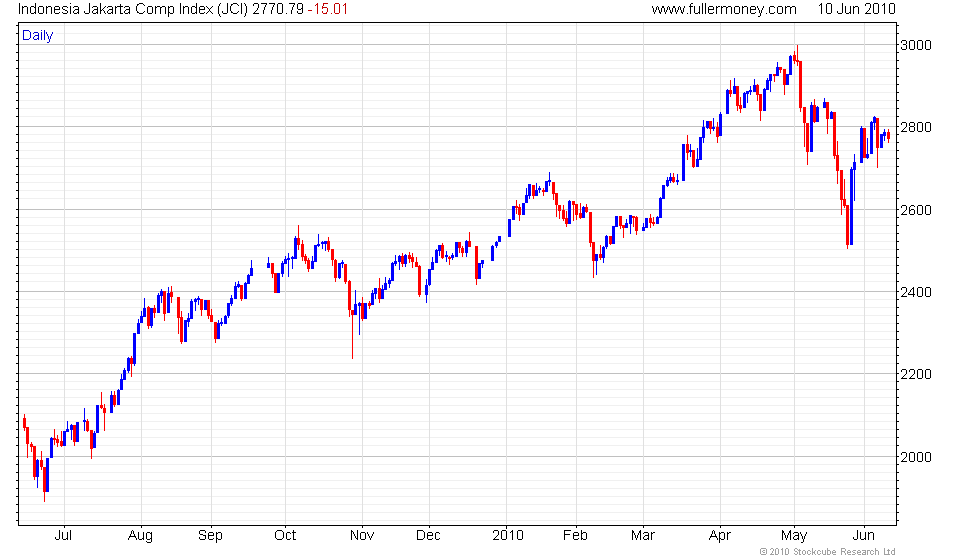This screenshot has width=980, height=560.
Task: Click the red change value -15.01
Action: (x=328, y=9)
